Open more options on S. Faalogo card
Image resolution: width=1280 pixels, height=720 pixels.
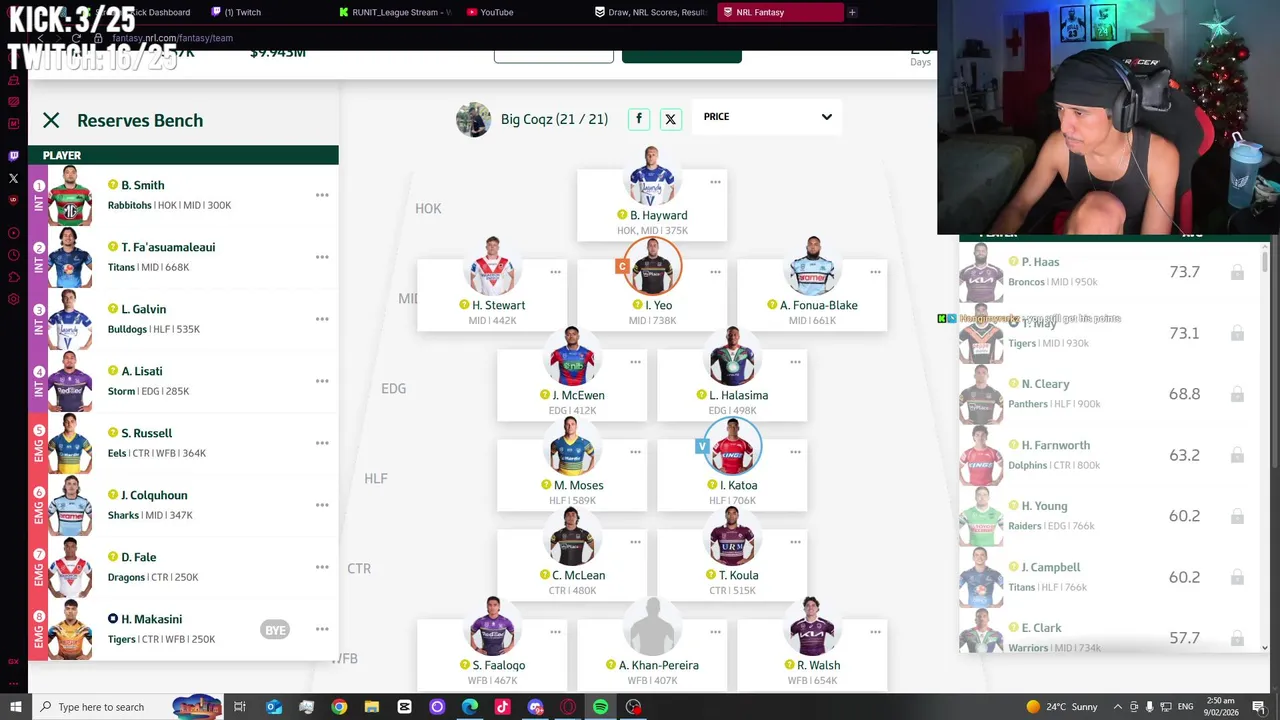coord(555,632)
